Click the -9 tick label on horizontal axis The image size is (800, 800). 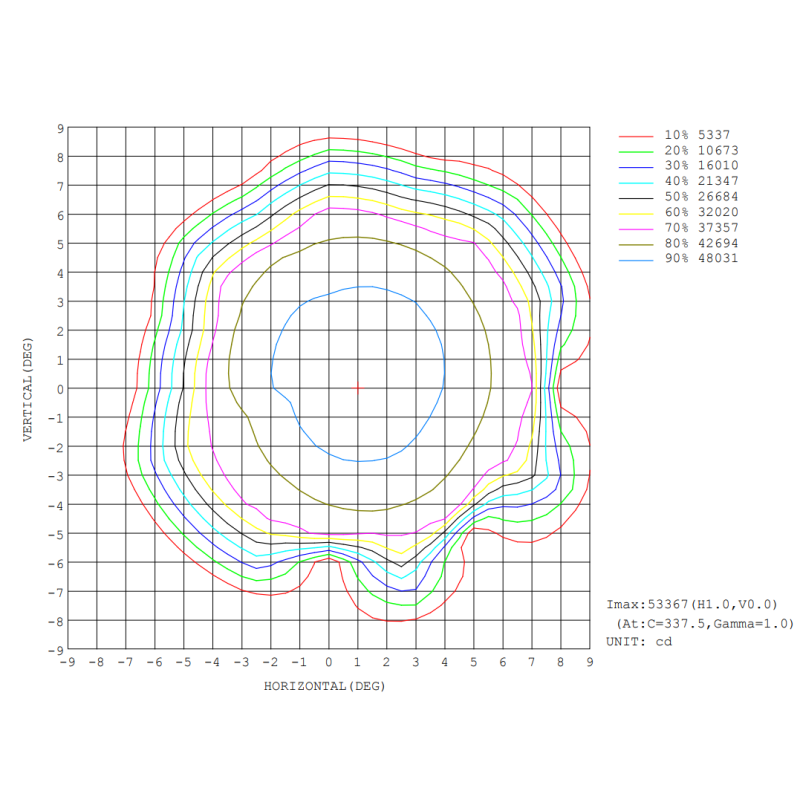(x=67, y=662)
